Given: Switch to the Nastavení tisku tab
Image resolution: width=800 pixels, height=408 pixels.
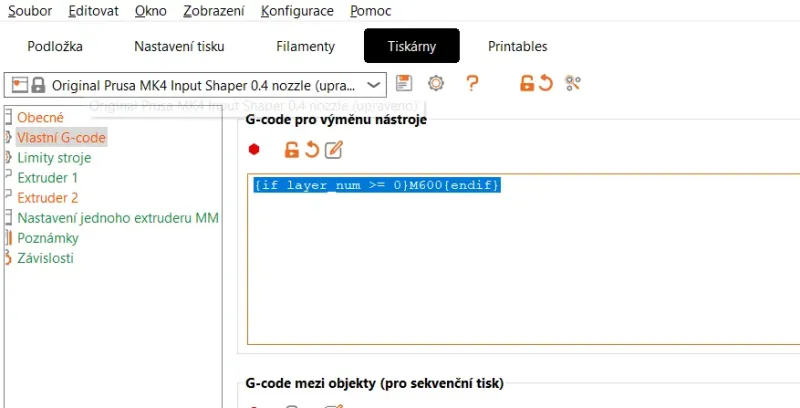Looking at the screenshot, I should coord(179,46).
